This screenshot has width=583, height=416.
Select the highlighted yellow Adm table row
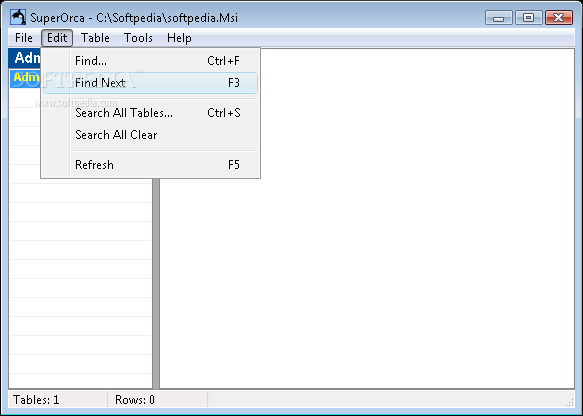[x=25, y=78]
